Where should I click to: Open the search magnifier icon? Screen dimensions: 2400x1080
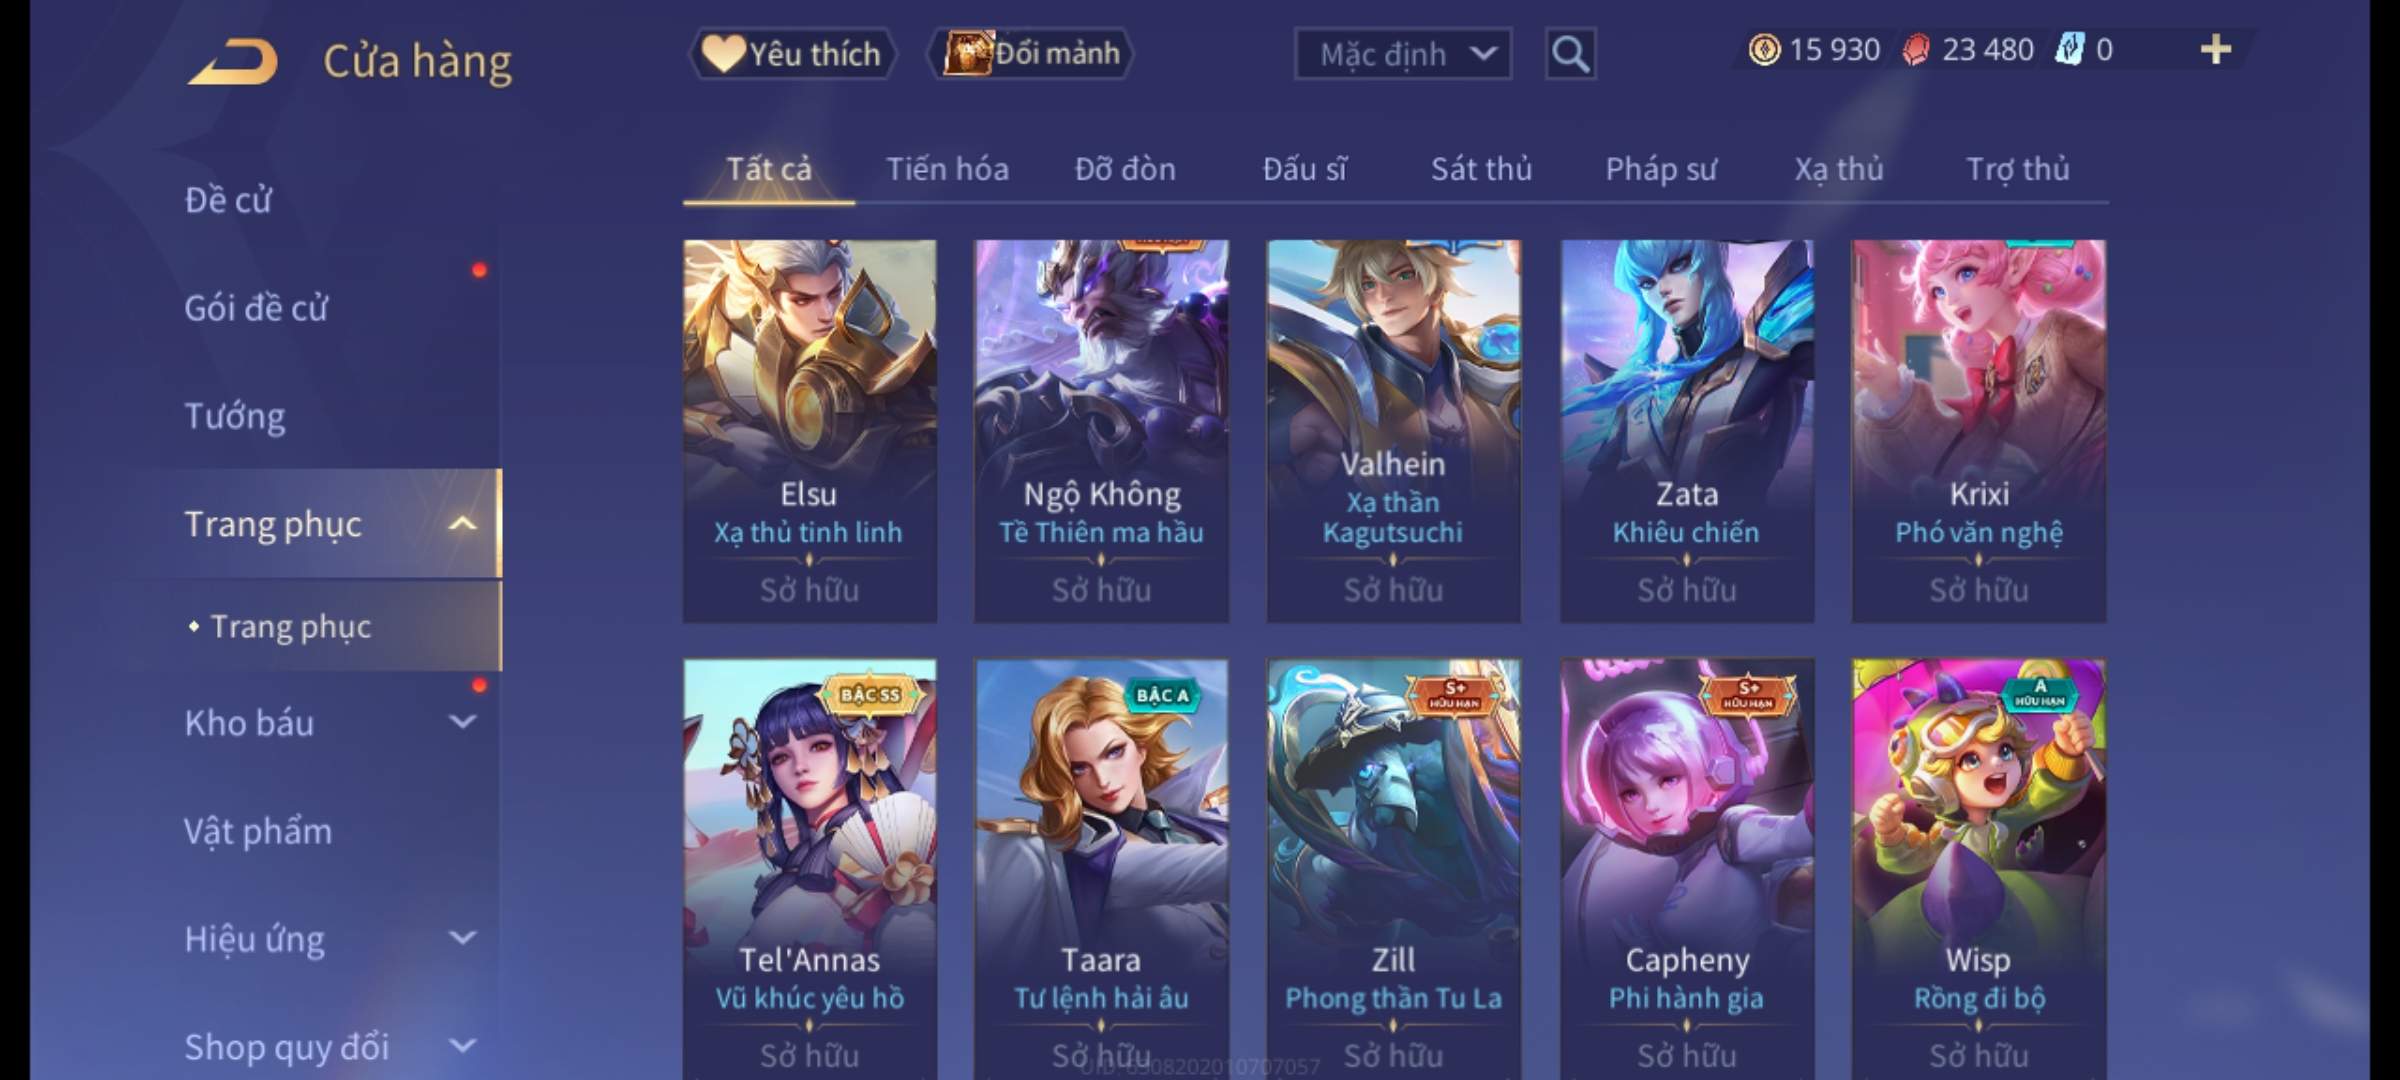[x=1570, y=54]
